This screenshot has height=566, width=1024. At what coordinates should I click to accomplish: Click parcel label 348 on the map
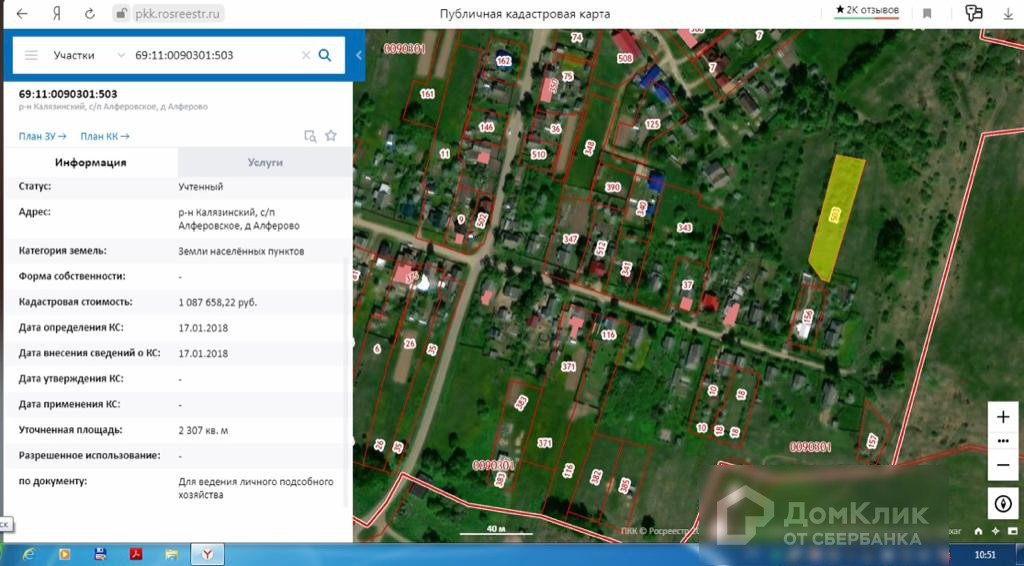(589, 148)
